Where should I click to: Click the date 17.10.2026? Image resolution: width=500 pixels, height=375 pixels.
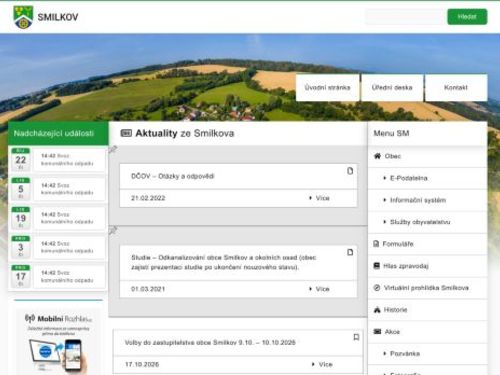point(142,364)
